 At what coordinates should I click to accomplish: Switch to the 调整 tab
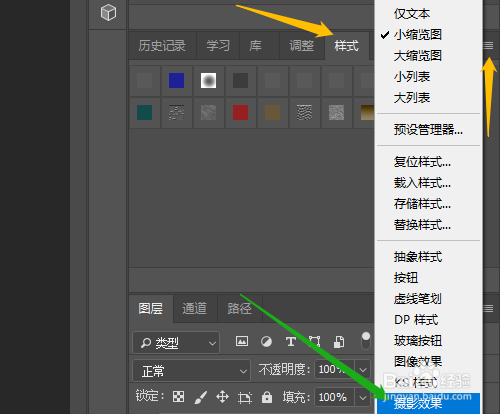click(x=302, y=46)
